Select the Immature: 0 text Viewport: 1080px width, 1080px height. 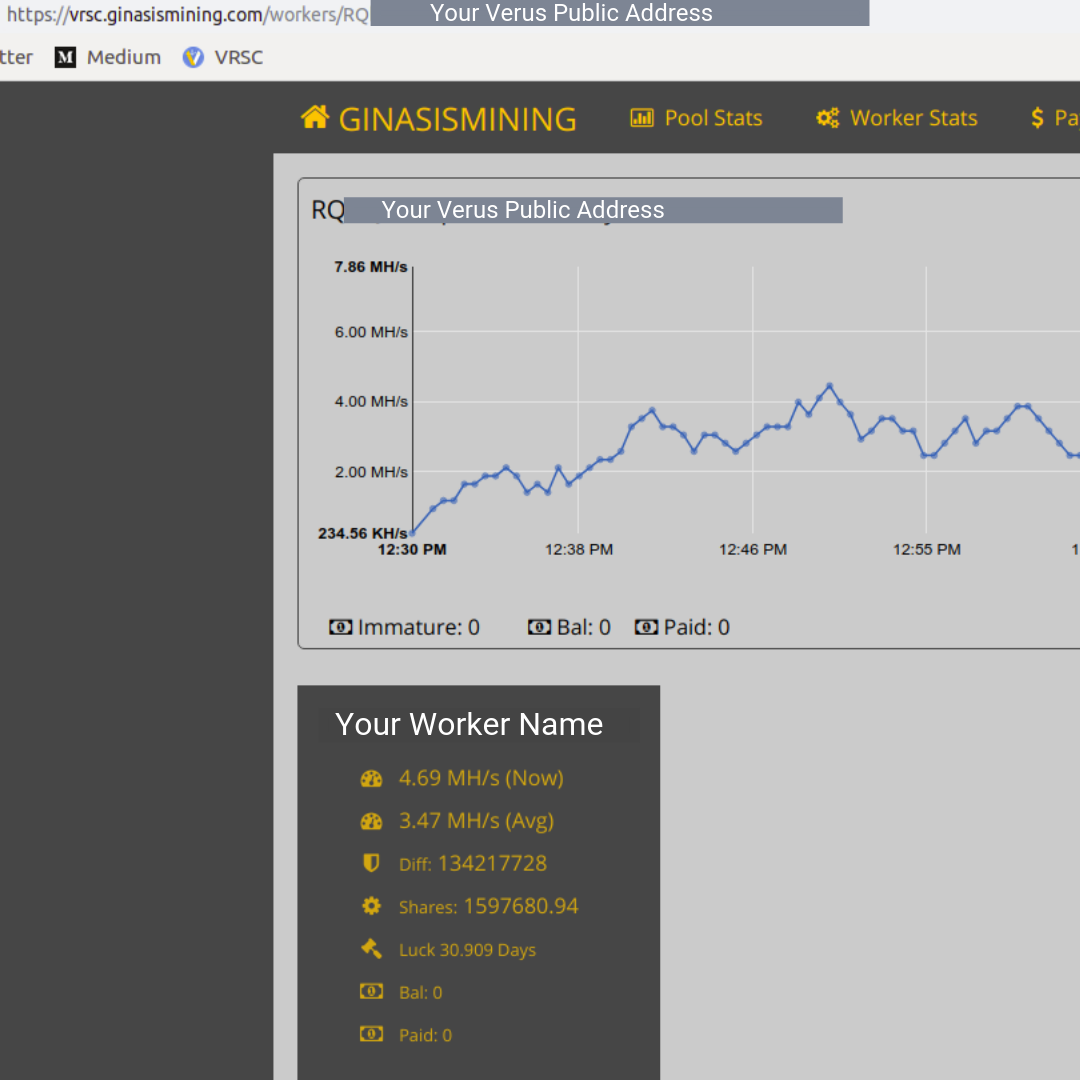point(419,627)
